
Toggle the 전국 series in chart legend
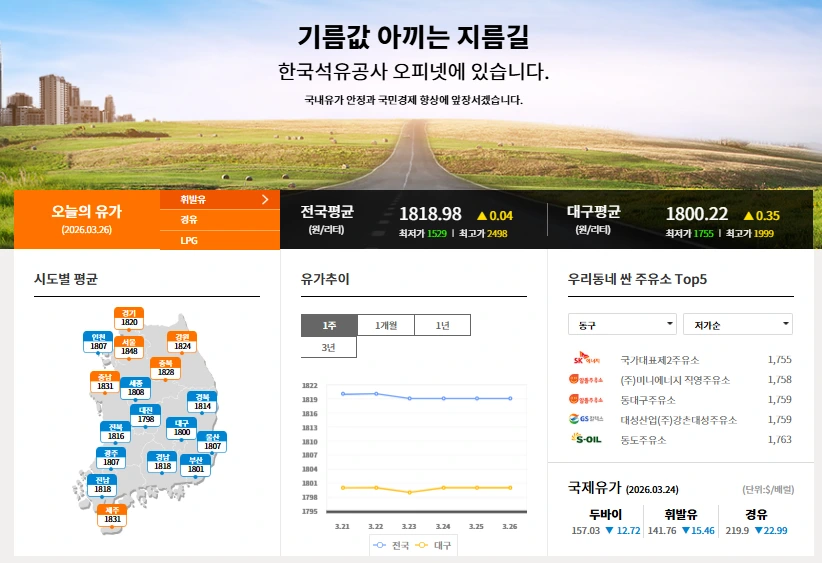391,546
